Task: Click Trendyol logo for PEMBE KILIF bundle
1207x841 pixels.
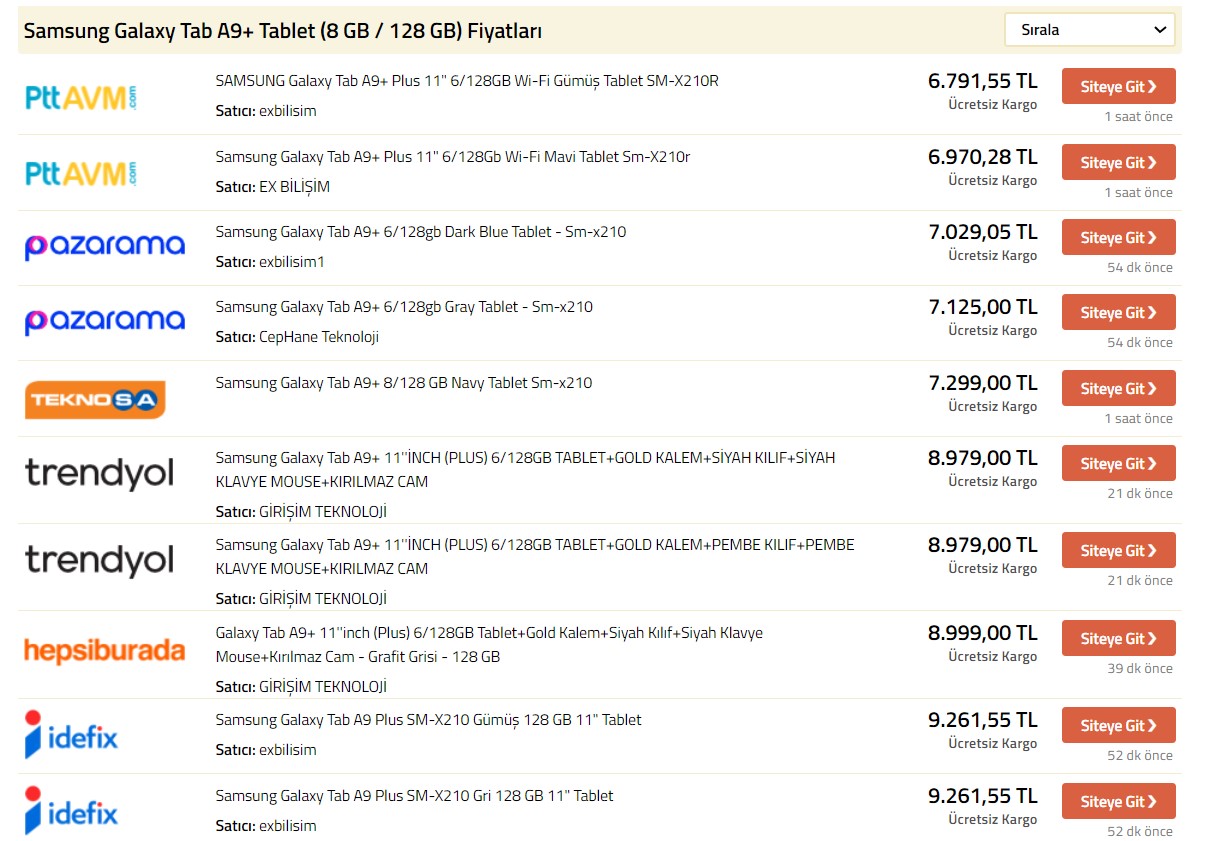Action: 100,561
